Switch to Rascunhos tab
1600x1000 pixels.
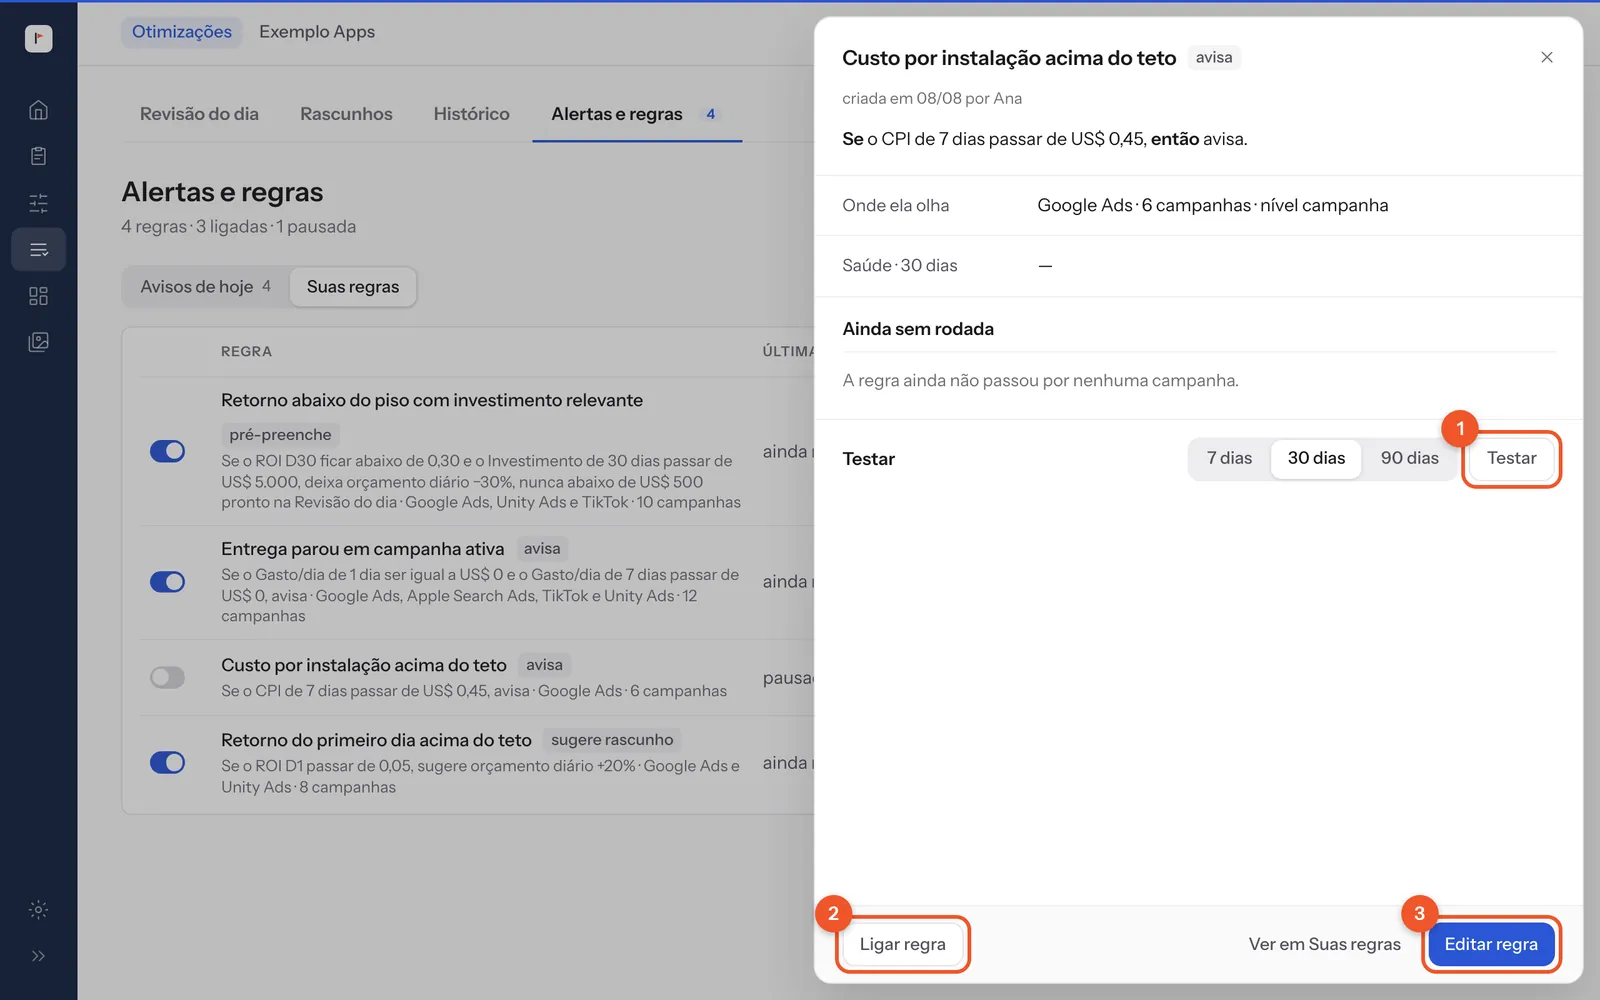[346, 114]
